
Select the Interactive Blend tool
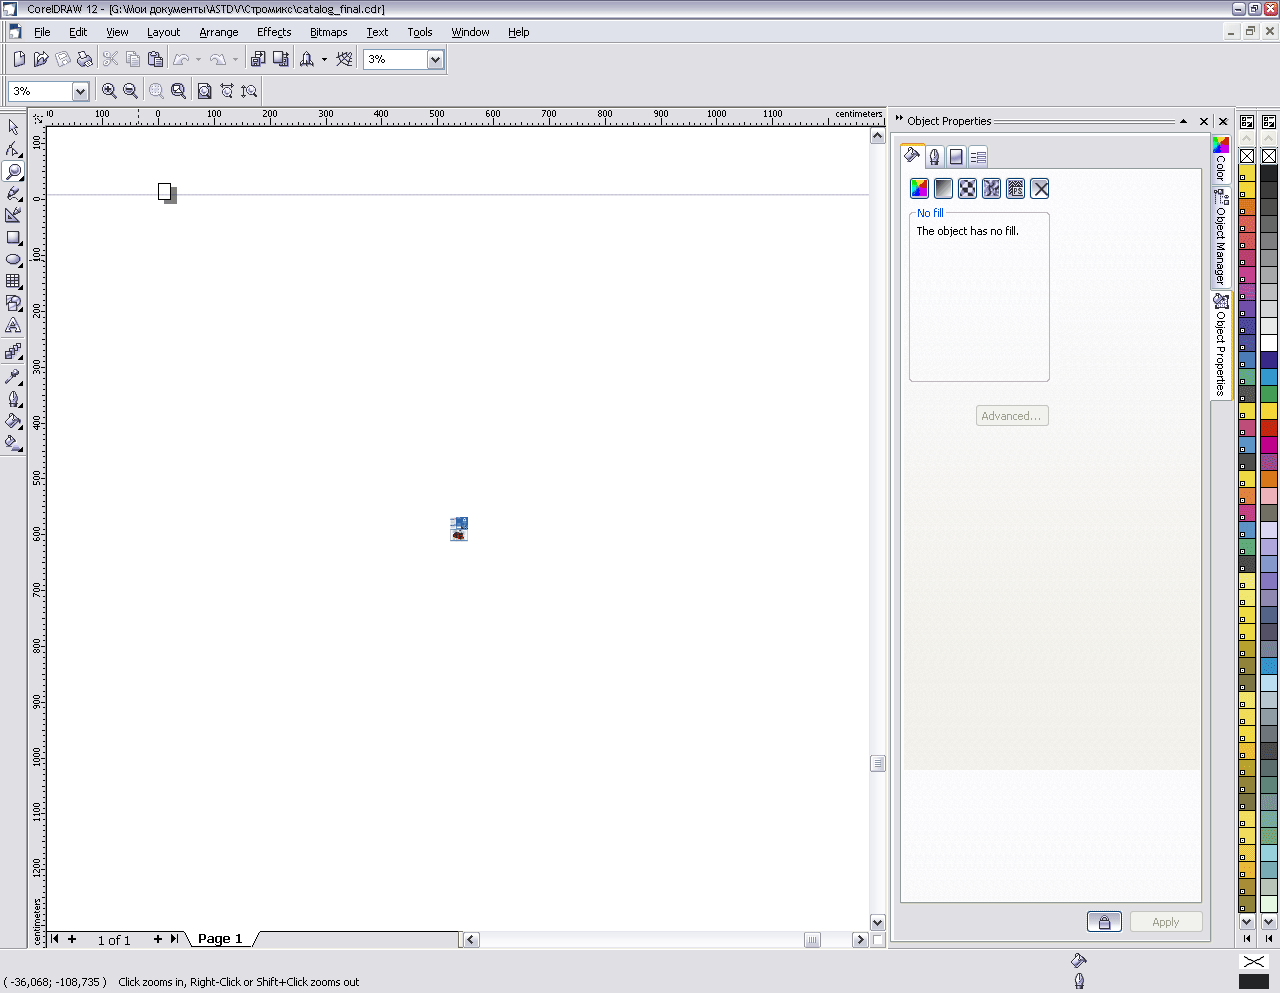[x=13, y=351]
